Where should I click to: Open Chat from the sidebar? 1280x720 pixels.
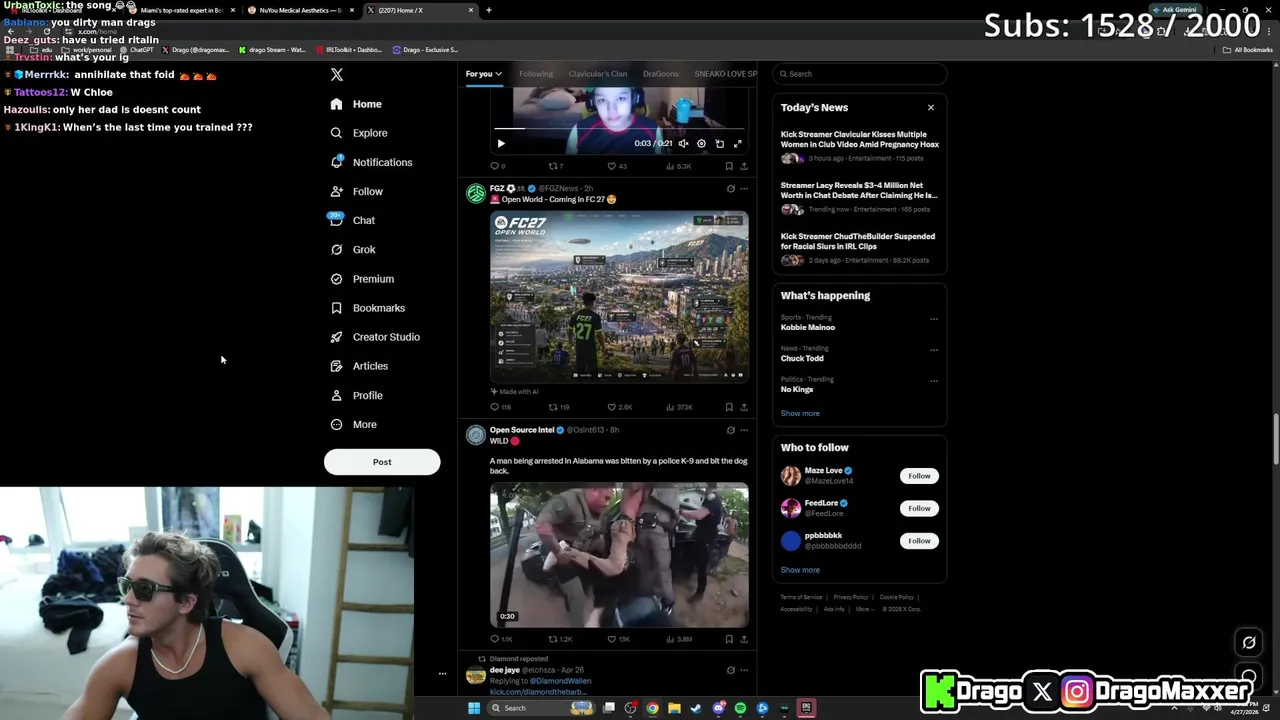(352, 220)
